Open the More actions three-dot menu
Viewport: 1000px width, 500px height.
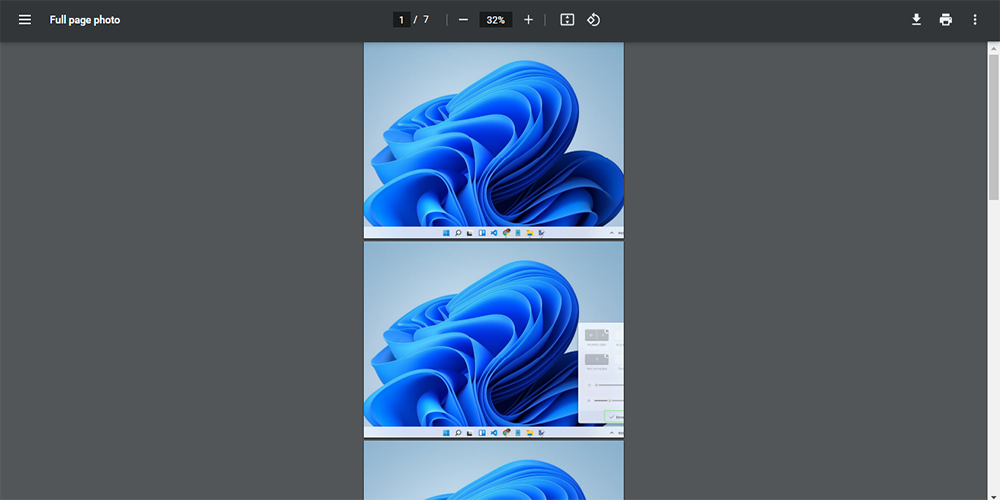pos(974,20)
